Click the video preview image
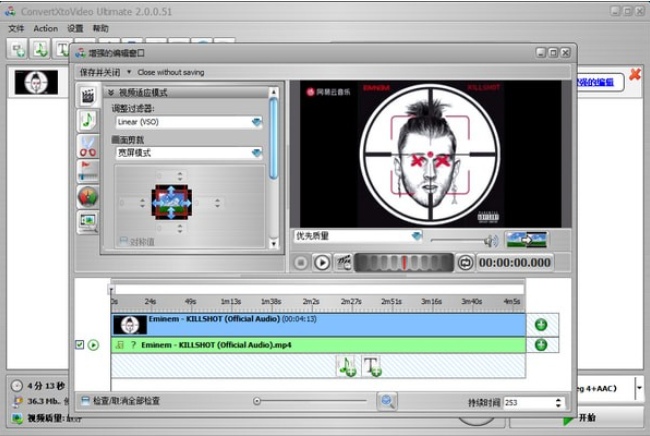650x436 pixels. point(430,154)
